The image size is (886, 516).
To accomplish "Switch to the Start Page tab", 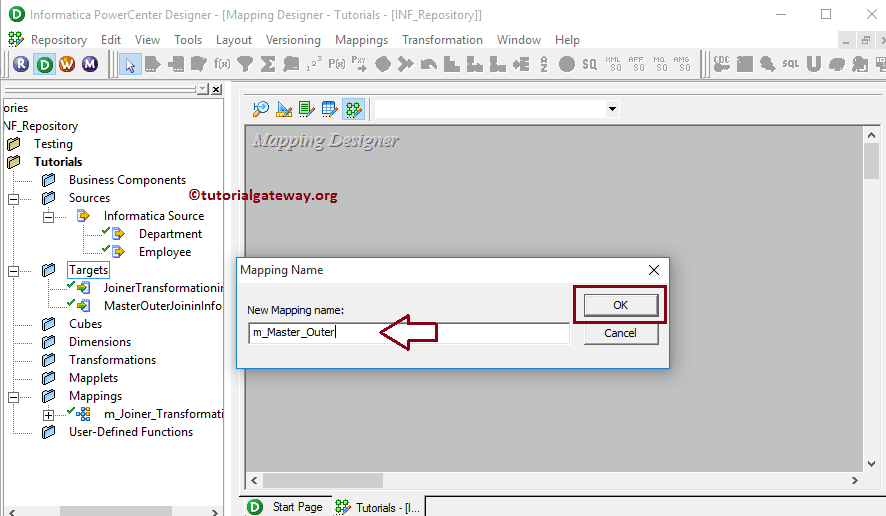I will tap(285, 507).
